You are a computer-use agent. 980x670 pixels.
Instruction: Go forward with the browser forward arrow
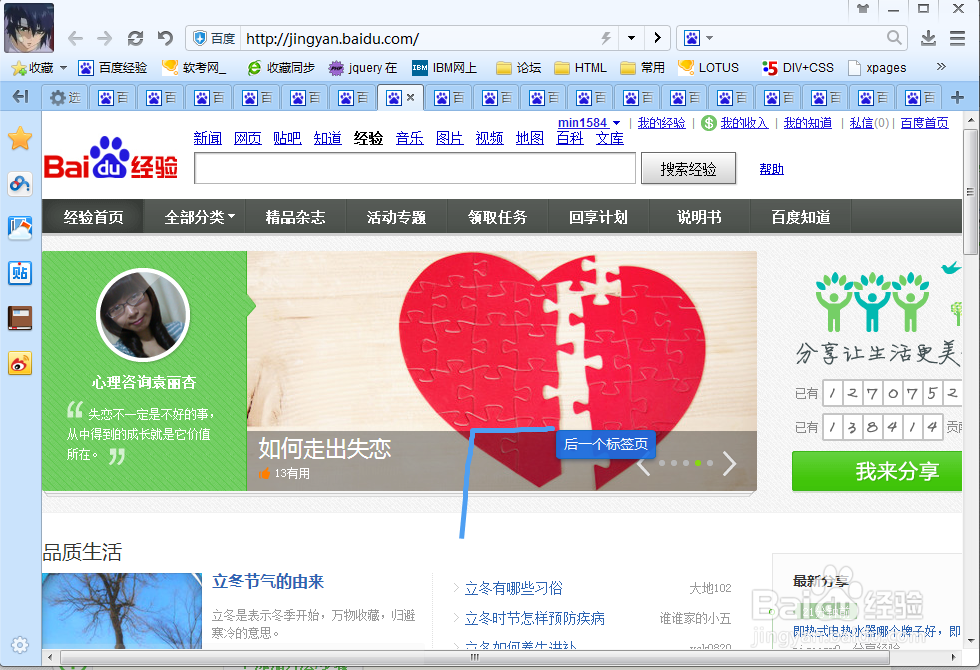[104, 39]
